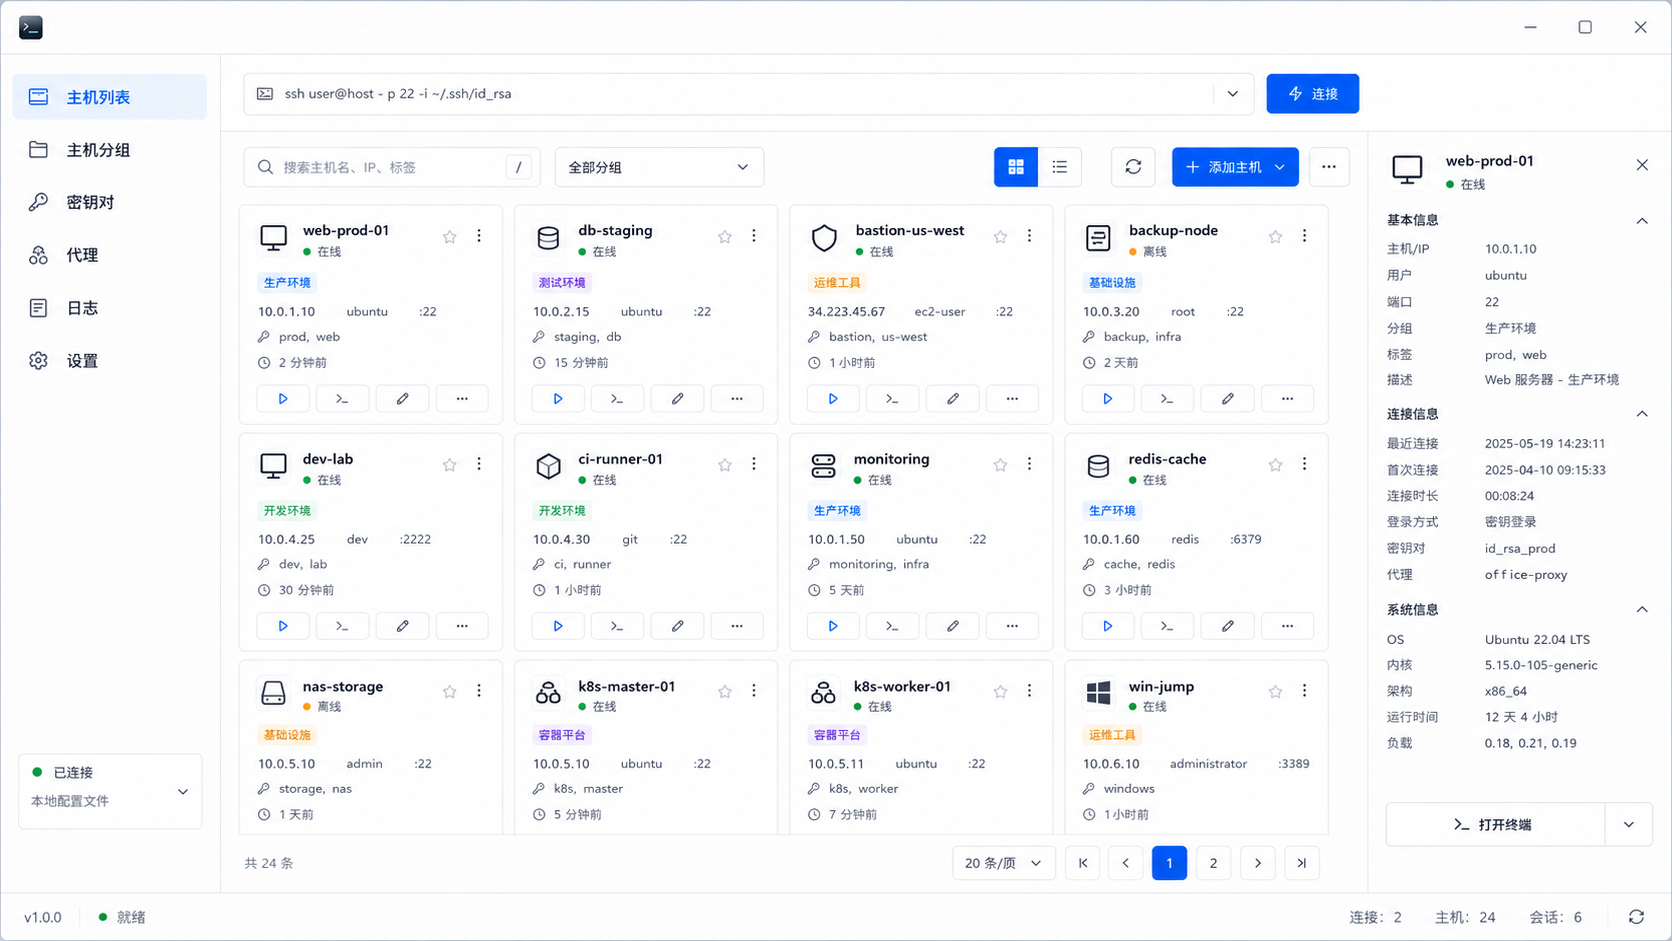
Task: Star the redis-cache host
Action: click(x=1275, y=465)
